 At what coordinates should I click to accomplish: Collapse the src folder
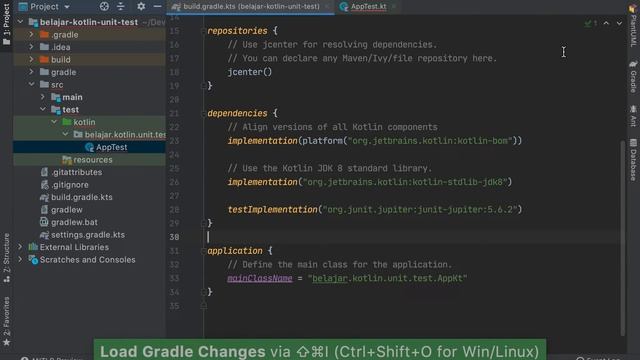31,84
